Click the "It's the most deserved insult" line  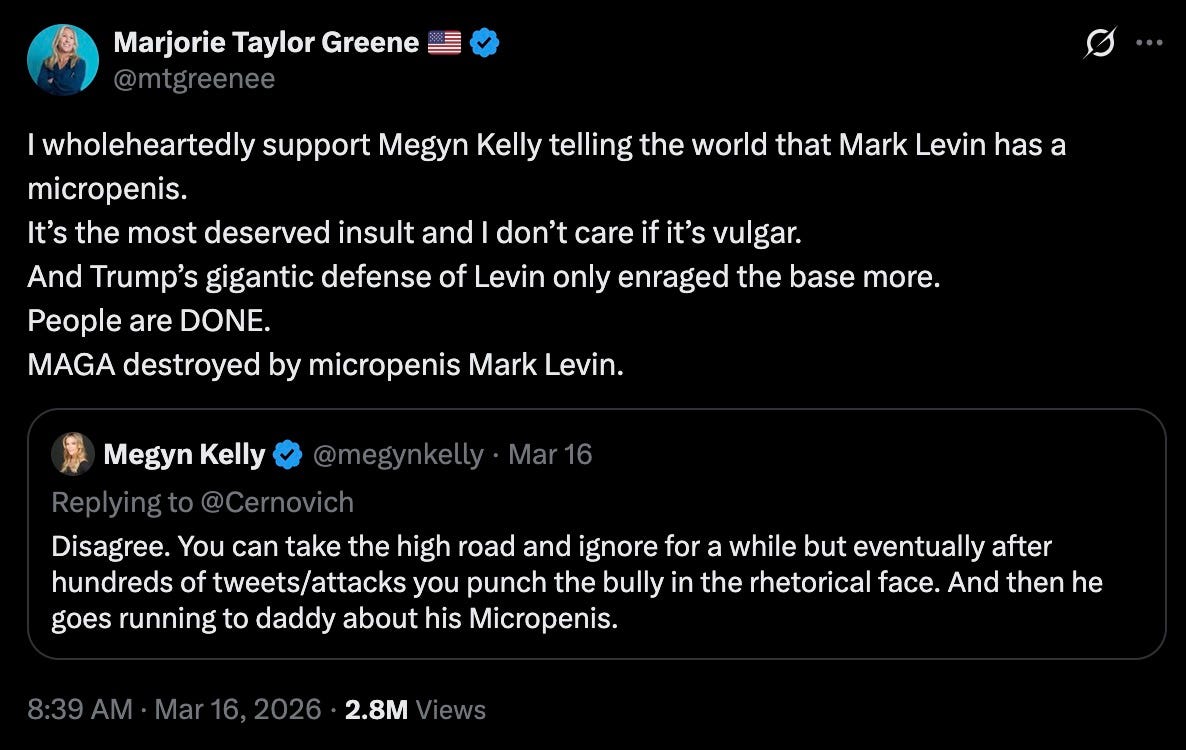(x=415, y=233)
